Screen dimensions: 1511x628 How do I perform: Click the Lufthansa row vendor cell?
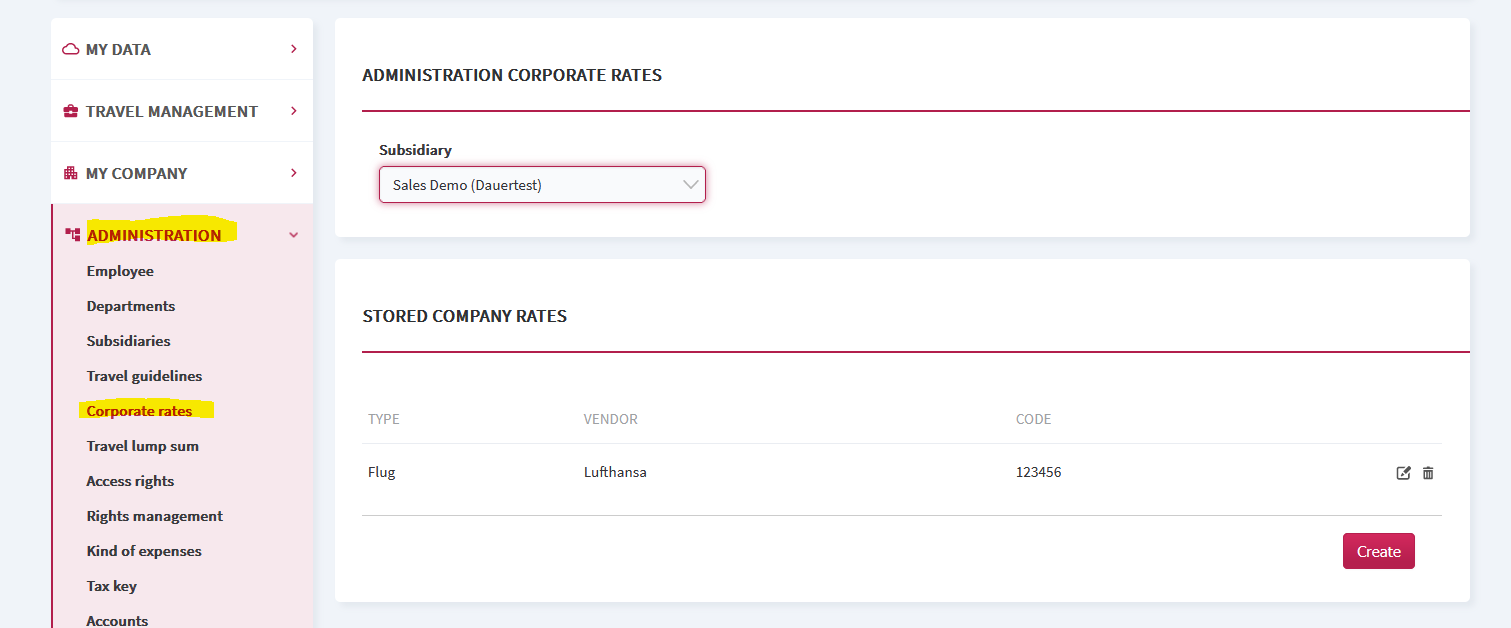(x=615, y=472)
